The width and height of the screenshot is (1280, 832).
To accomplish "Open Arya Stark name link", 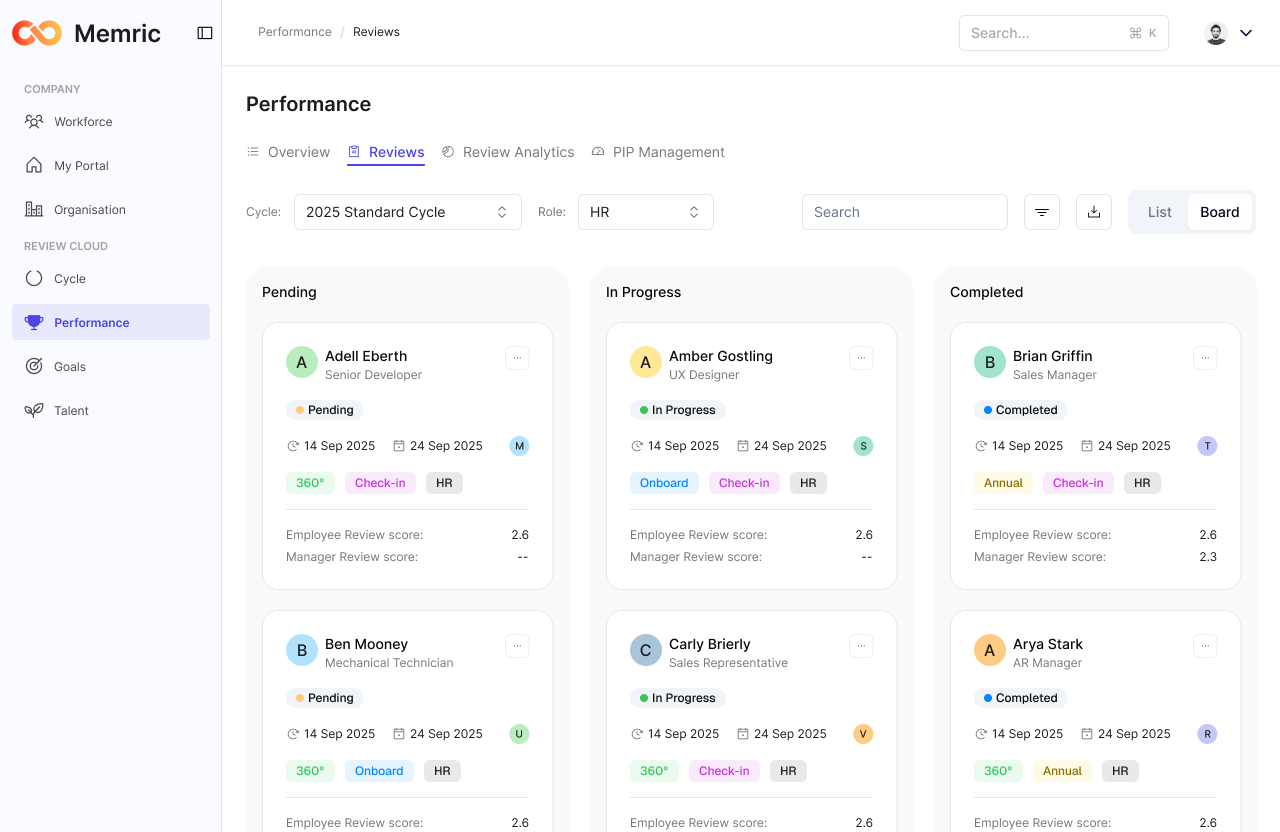I will pyautogui.click(x=1048, y=644).
